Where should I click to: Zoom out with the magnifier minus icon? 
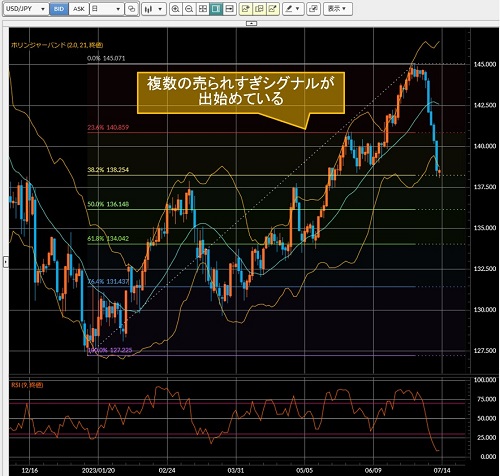click(x=189, y=9)
